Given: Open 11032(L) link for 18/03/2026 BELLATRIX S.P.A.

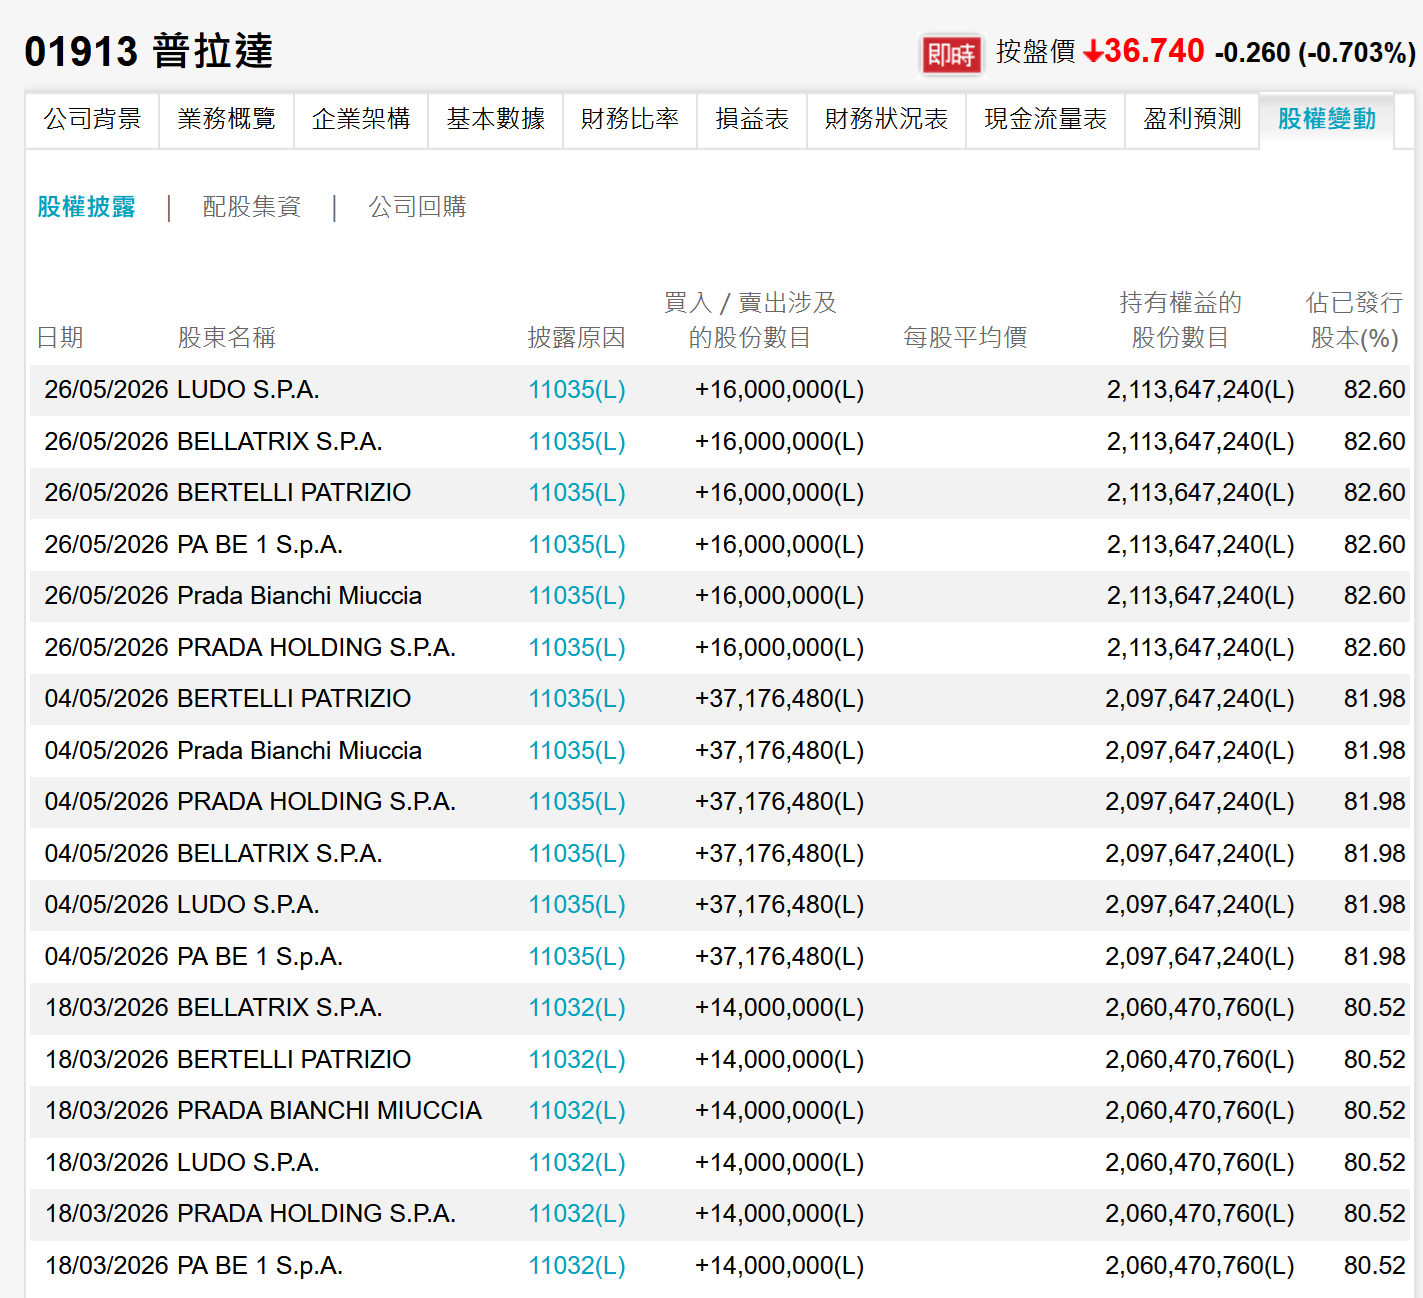Looking at the screenshot, I should tap(577, 1008).
